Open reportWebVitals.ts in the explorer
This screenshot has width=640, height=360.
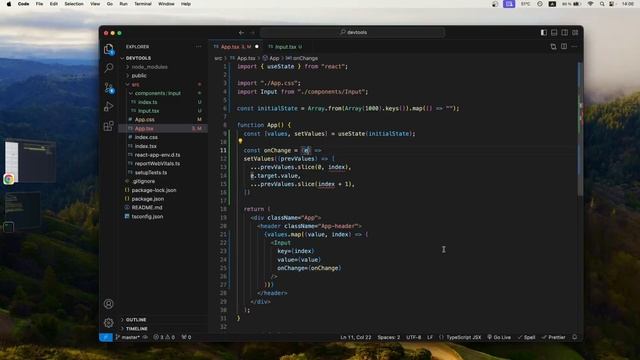click(x=157, y=163)
